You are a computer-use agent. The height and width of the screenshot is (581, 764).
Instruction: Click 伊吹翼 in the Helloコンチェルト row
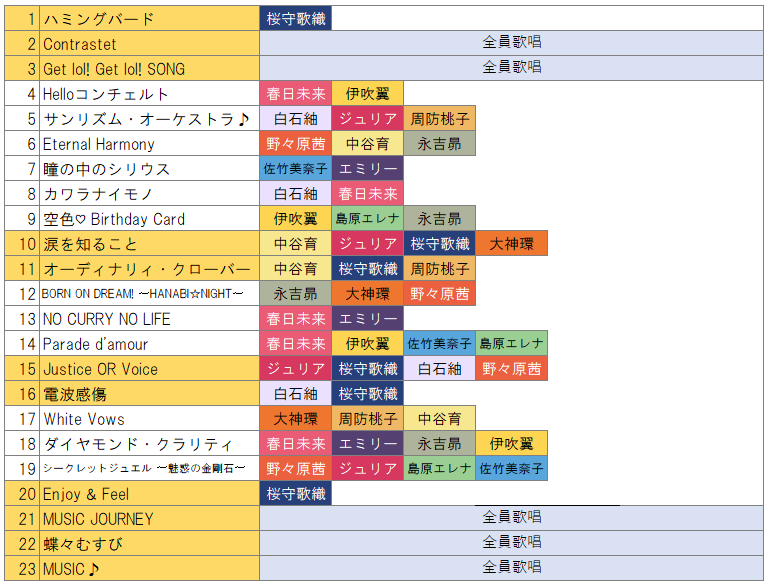[x=367, y=94]
